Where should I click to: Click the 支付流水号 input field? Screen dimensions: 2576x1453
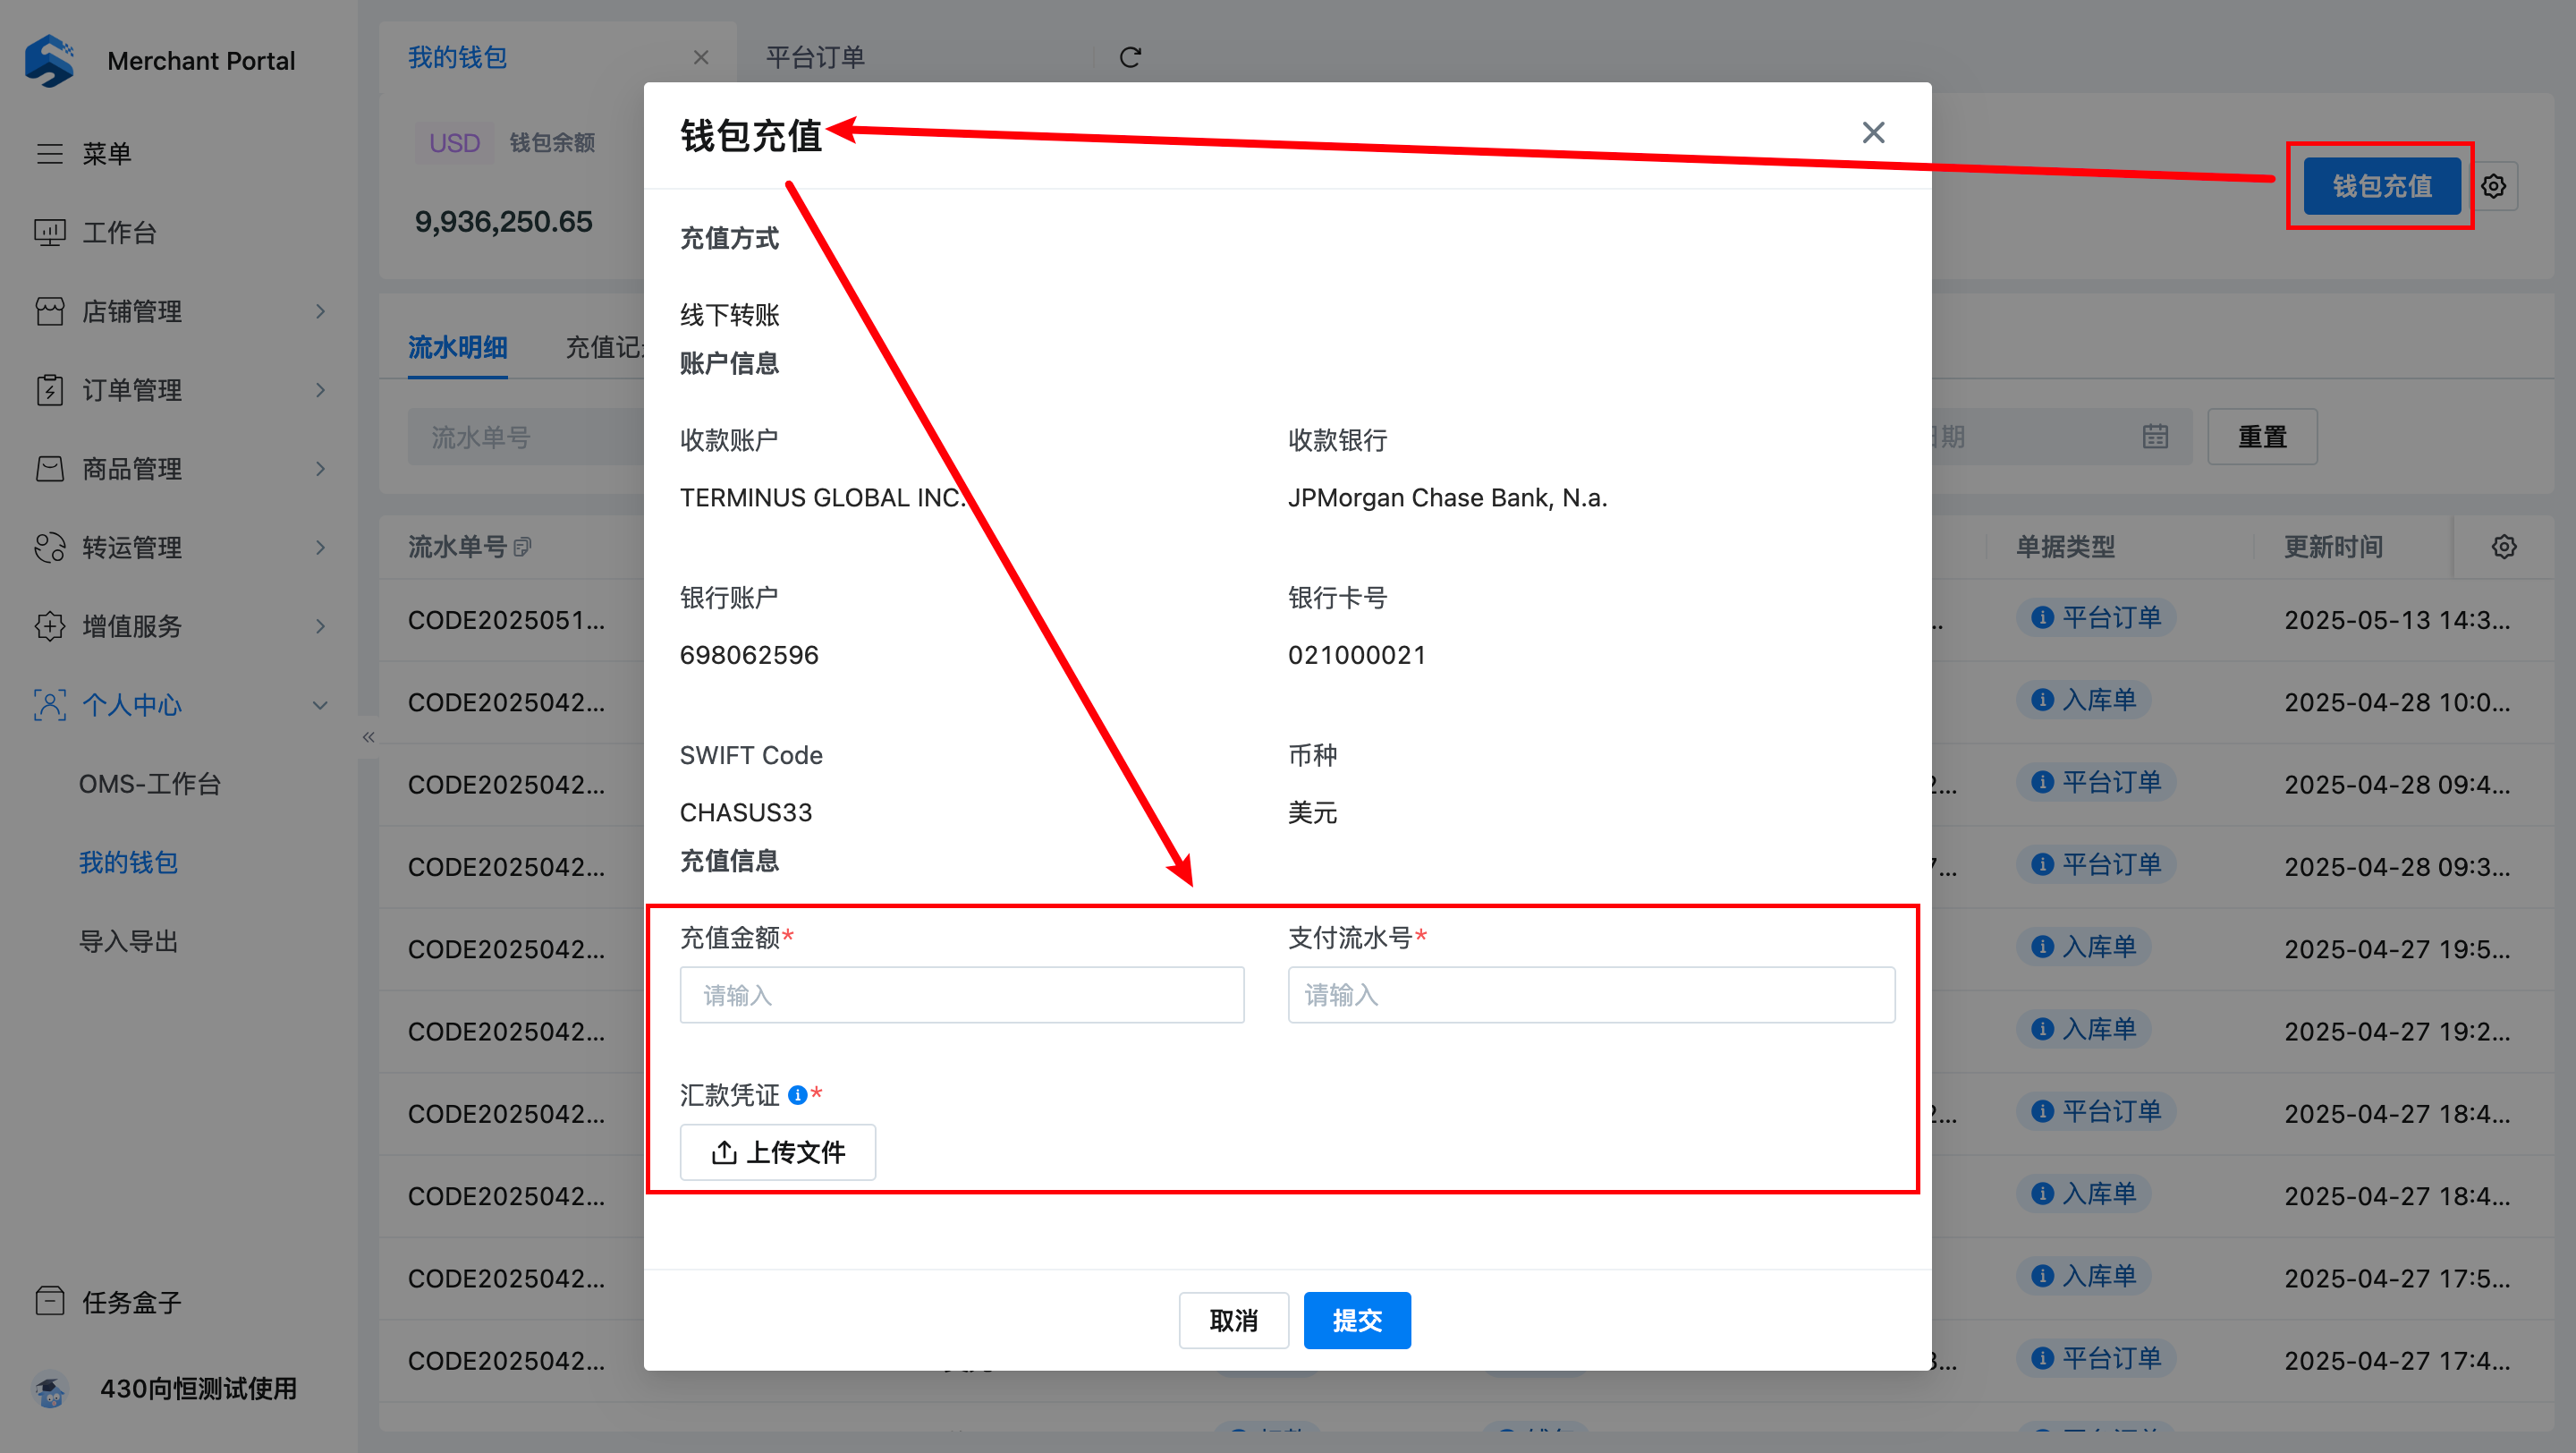point(1591,995)
